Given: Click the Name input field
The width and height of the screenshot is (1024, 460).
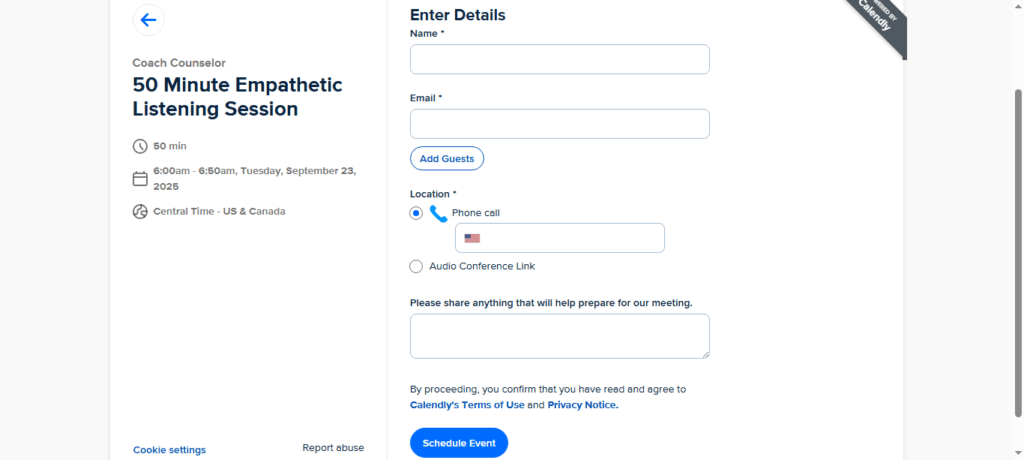Looking at the screenshot, I should [x=559, y=59].
